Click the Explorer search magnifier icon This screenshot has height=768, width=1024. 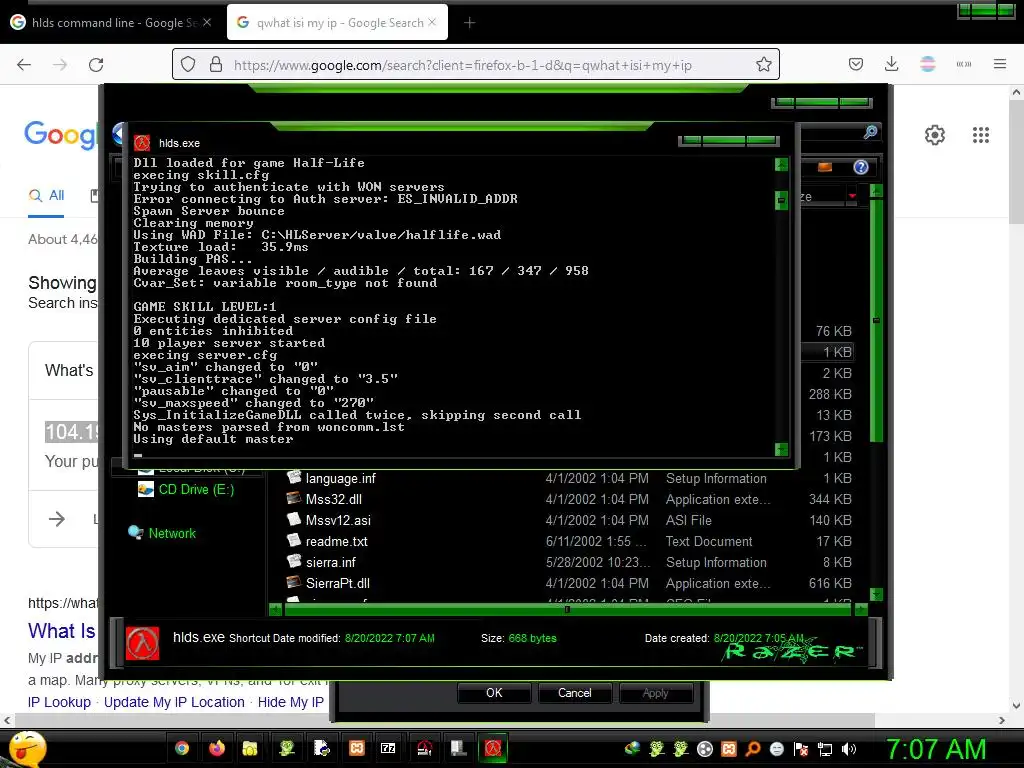pyautogui.click(x=870, y=133)
